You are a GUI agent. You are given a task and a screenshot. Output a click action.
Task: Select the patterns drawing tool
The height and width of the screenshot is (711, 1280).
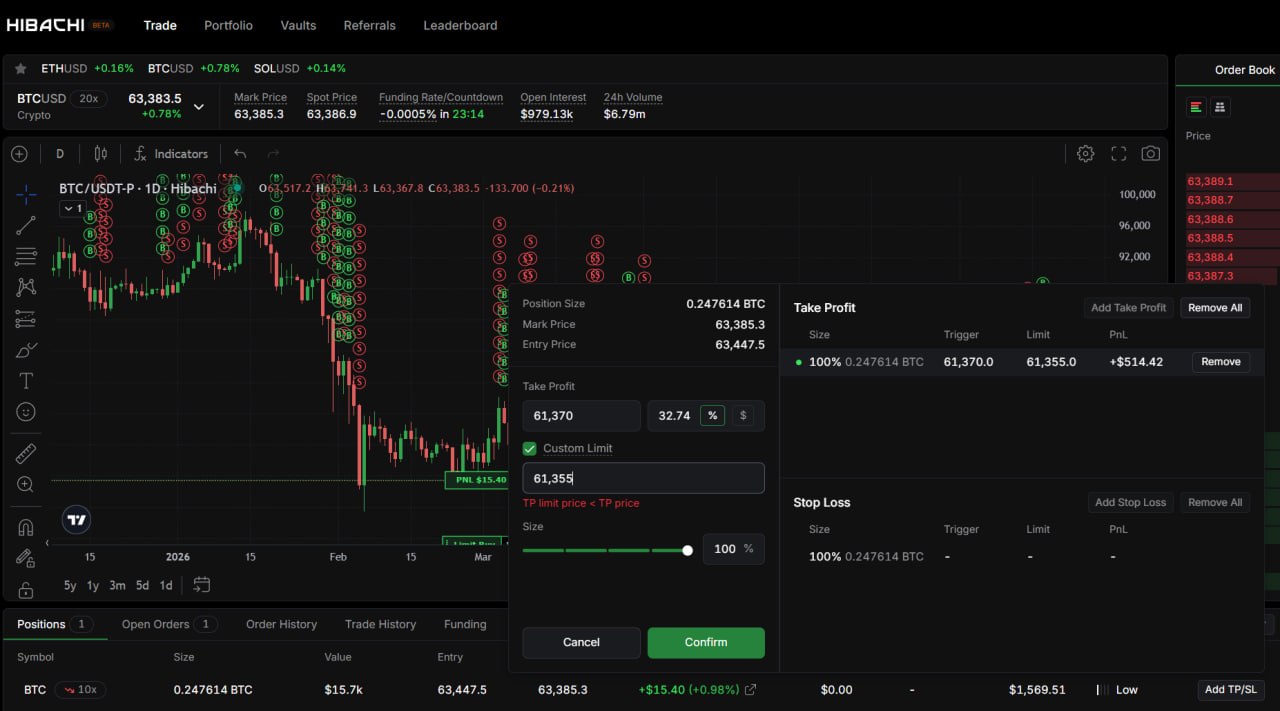[x=26, y=287]
